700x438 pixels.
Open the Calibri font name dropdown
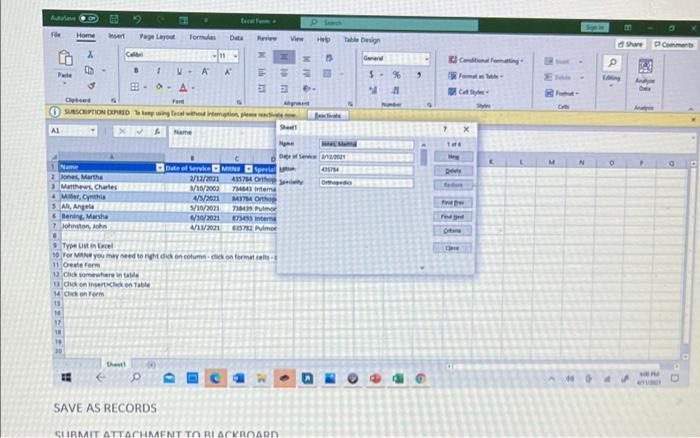pos(214,55)
